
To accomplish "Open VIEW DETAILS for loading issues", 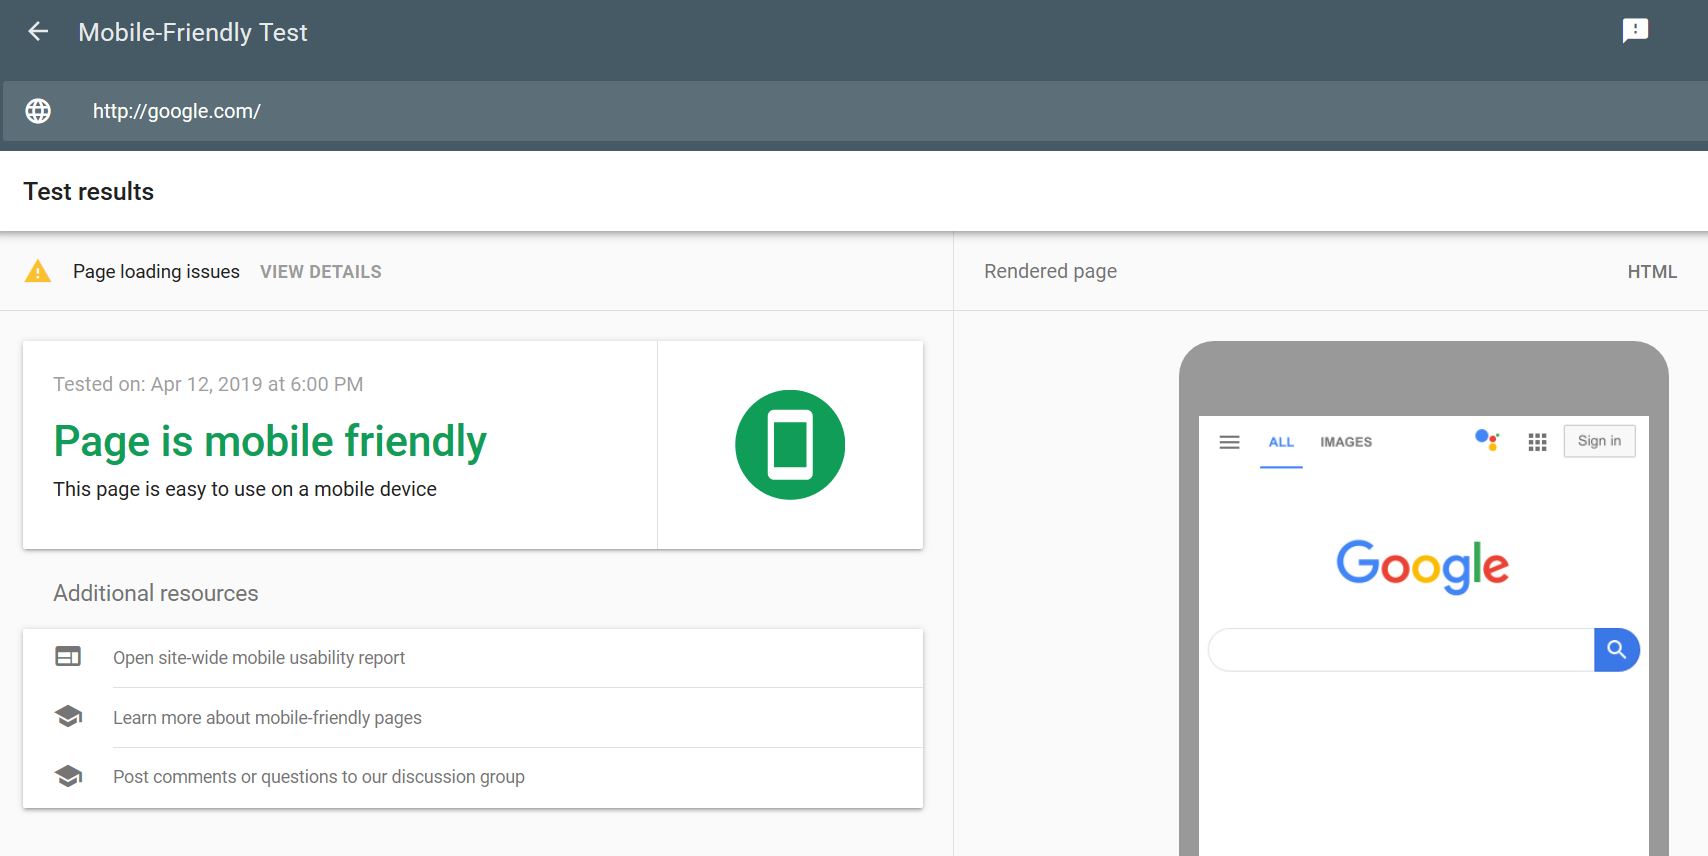I will (321, 272).
